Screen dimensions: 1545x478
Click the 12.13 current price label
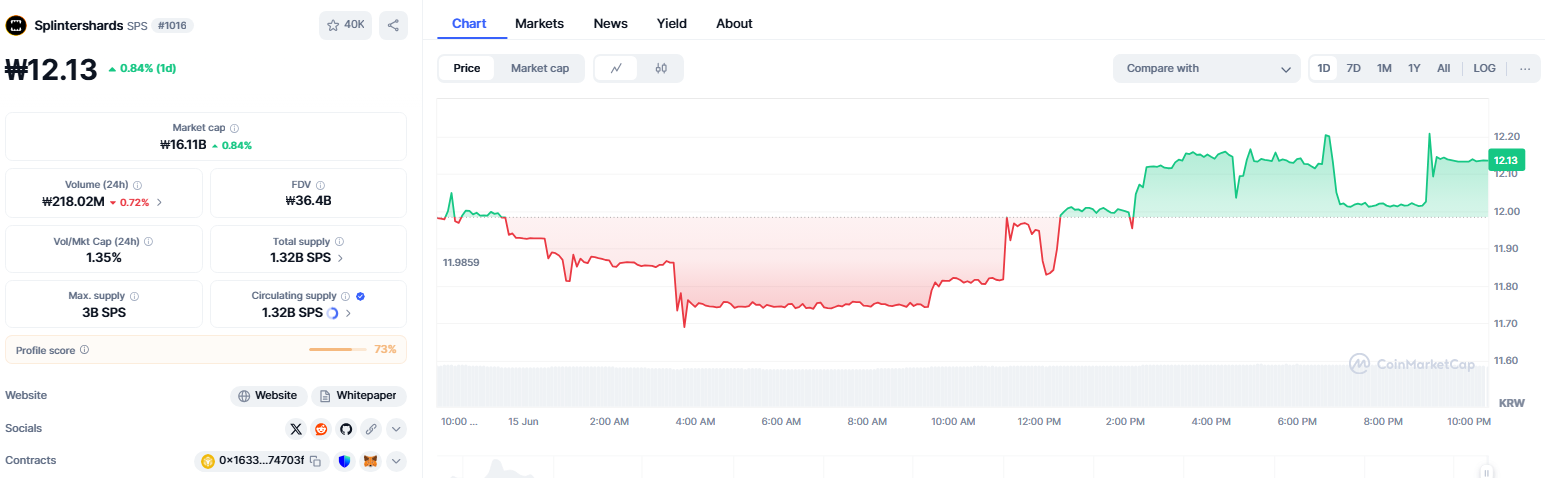(x=1505, y=160)
